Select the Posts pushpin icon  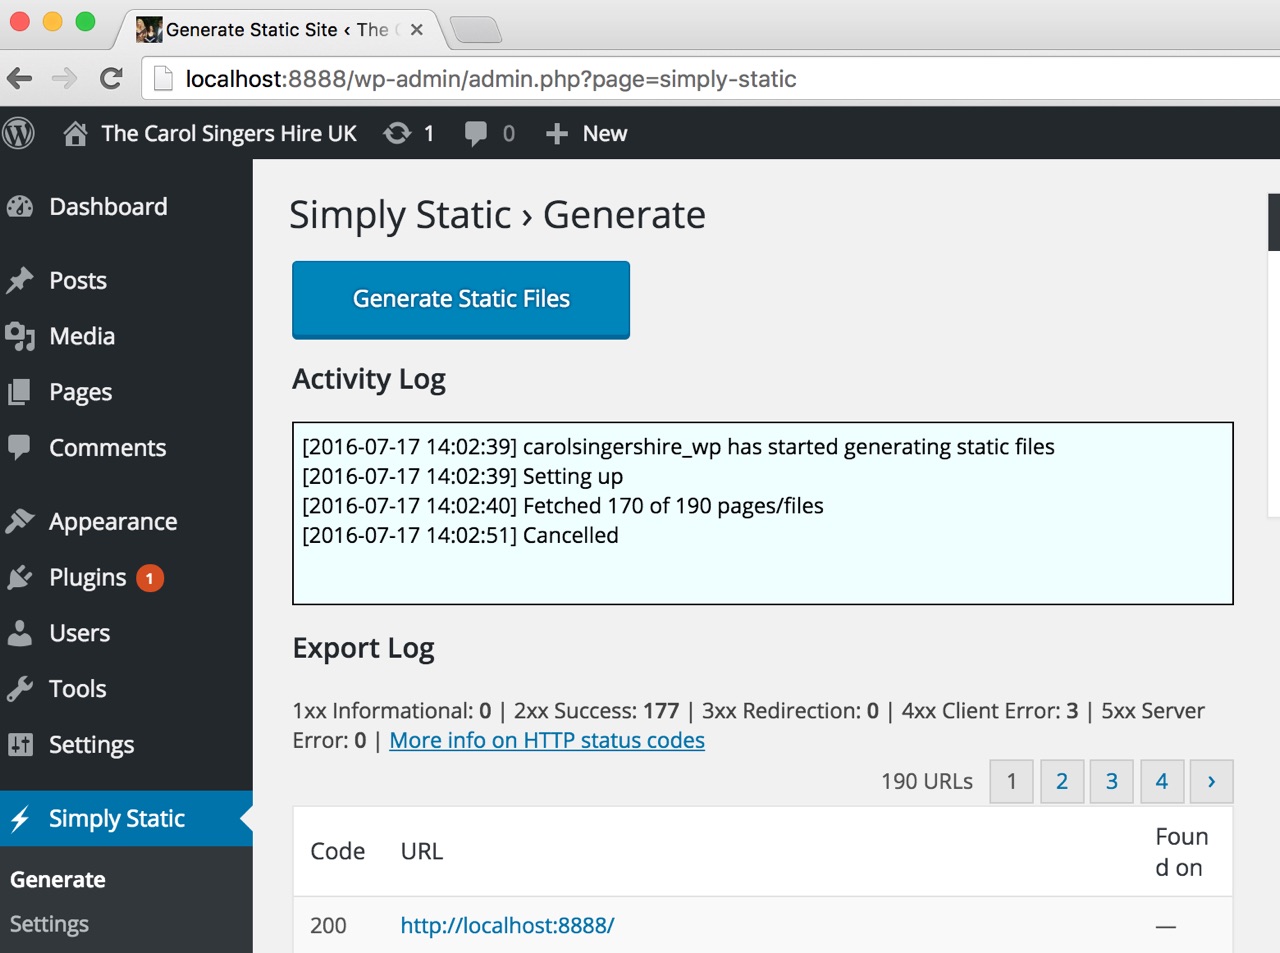(21, 281)
